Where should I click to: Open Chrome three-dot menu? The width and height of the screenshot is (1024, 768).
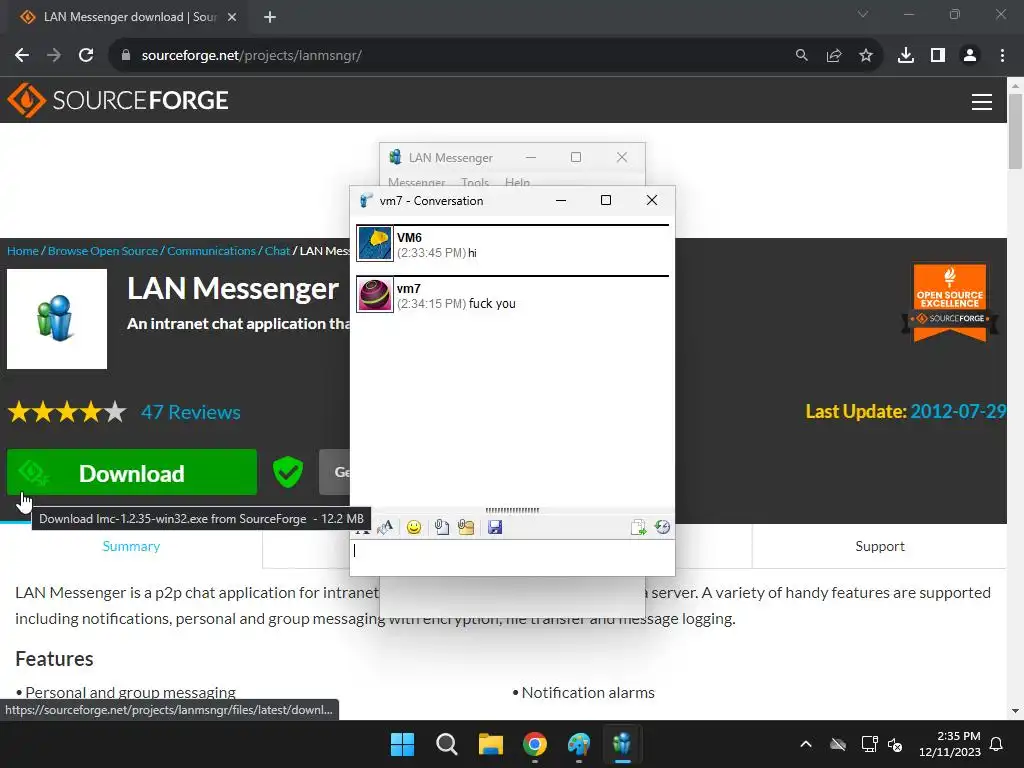1002,56
